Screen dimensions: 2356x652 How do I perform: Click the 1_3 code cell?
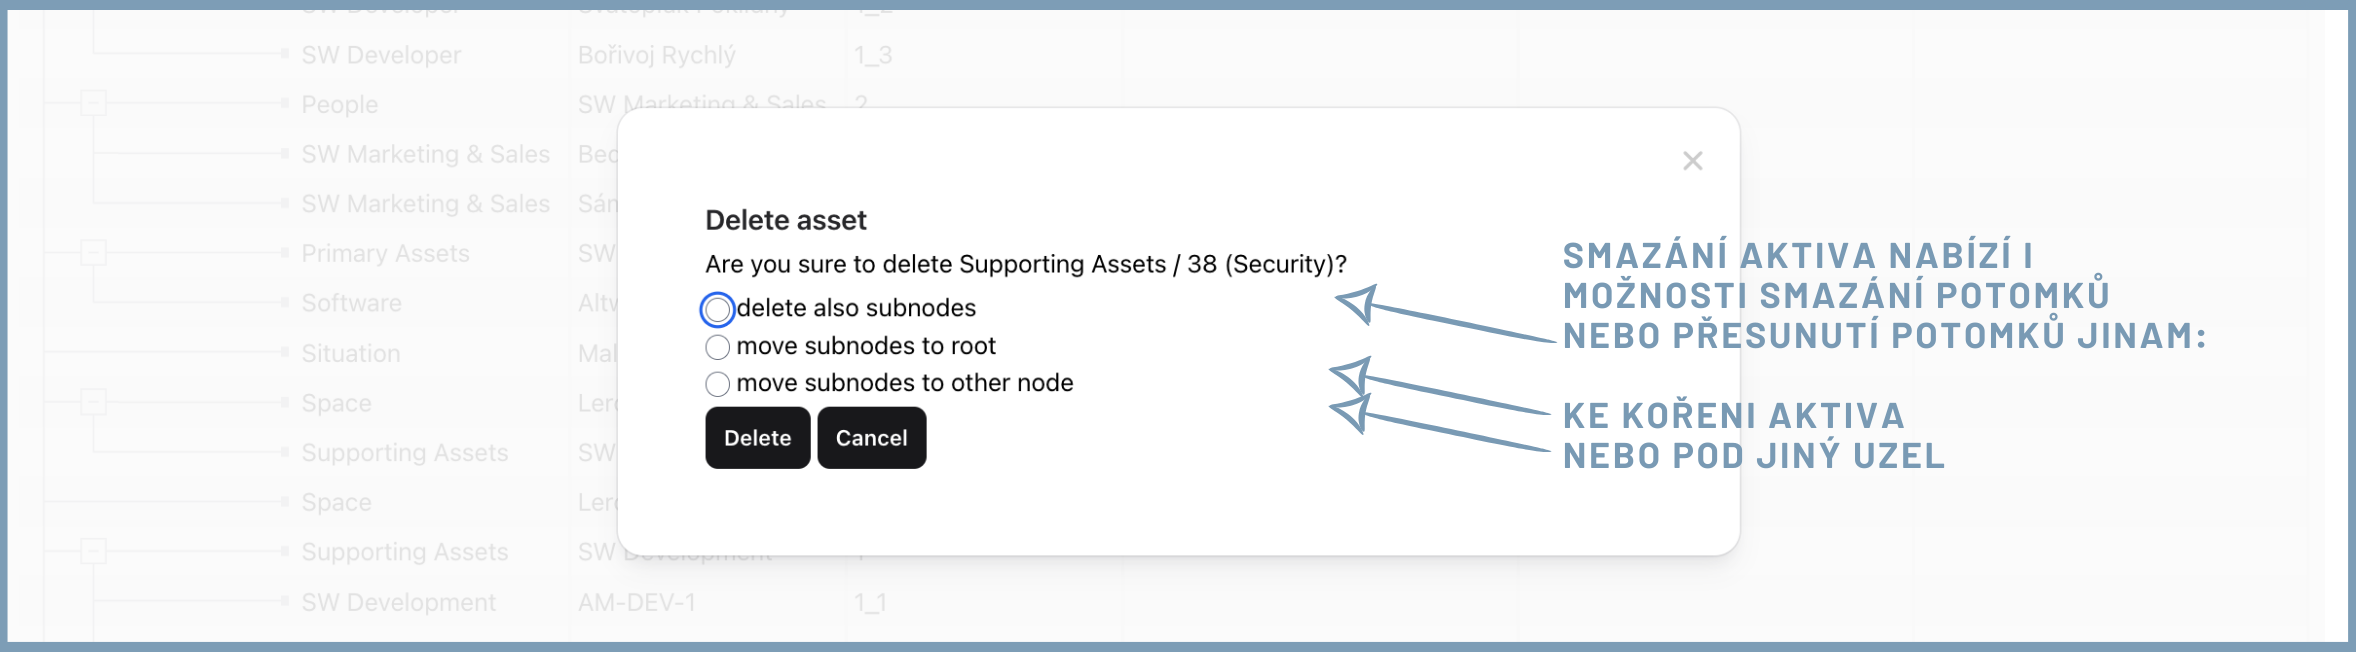(x=872, y=55)
